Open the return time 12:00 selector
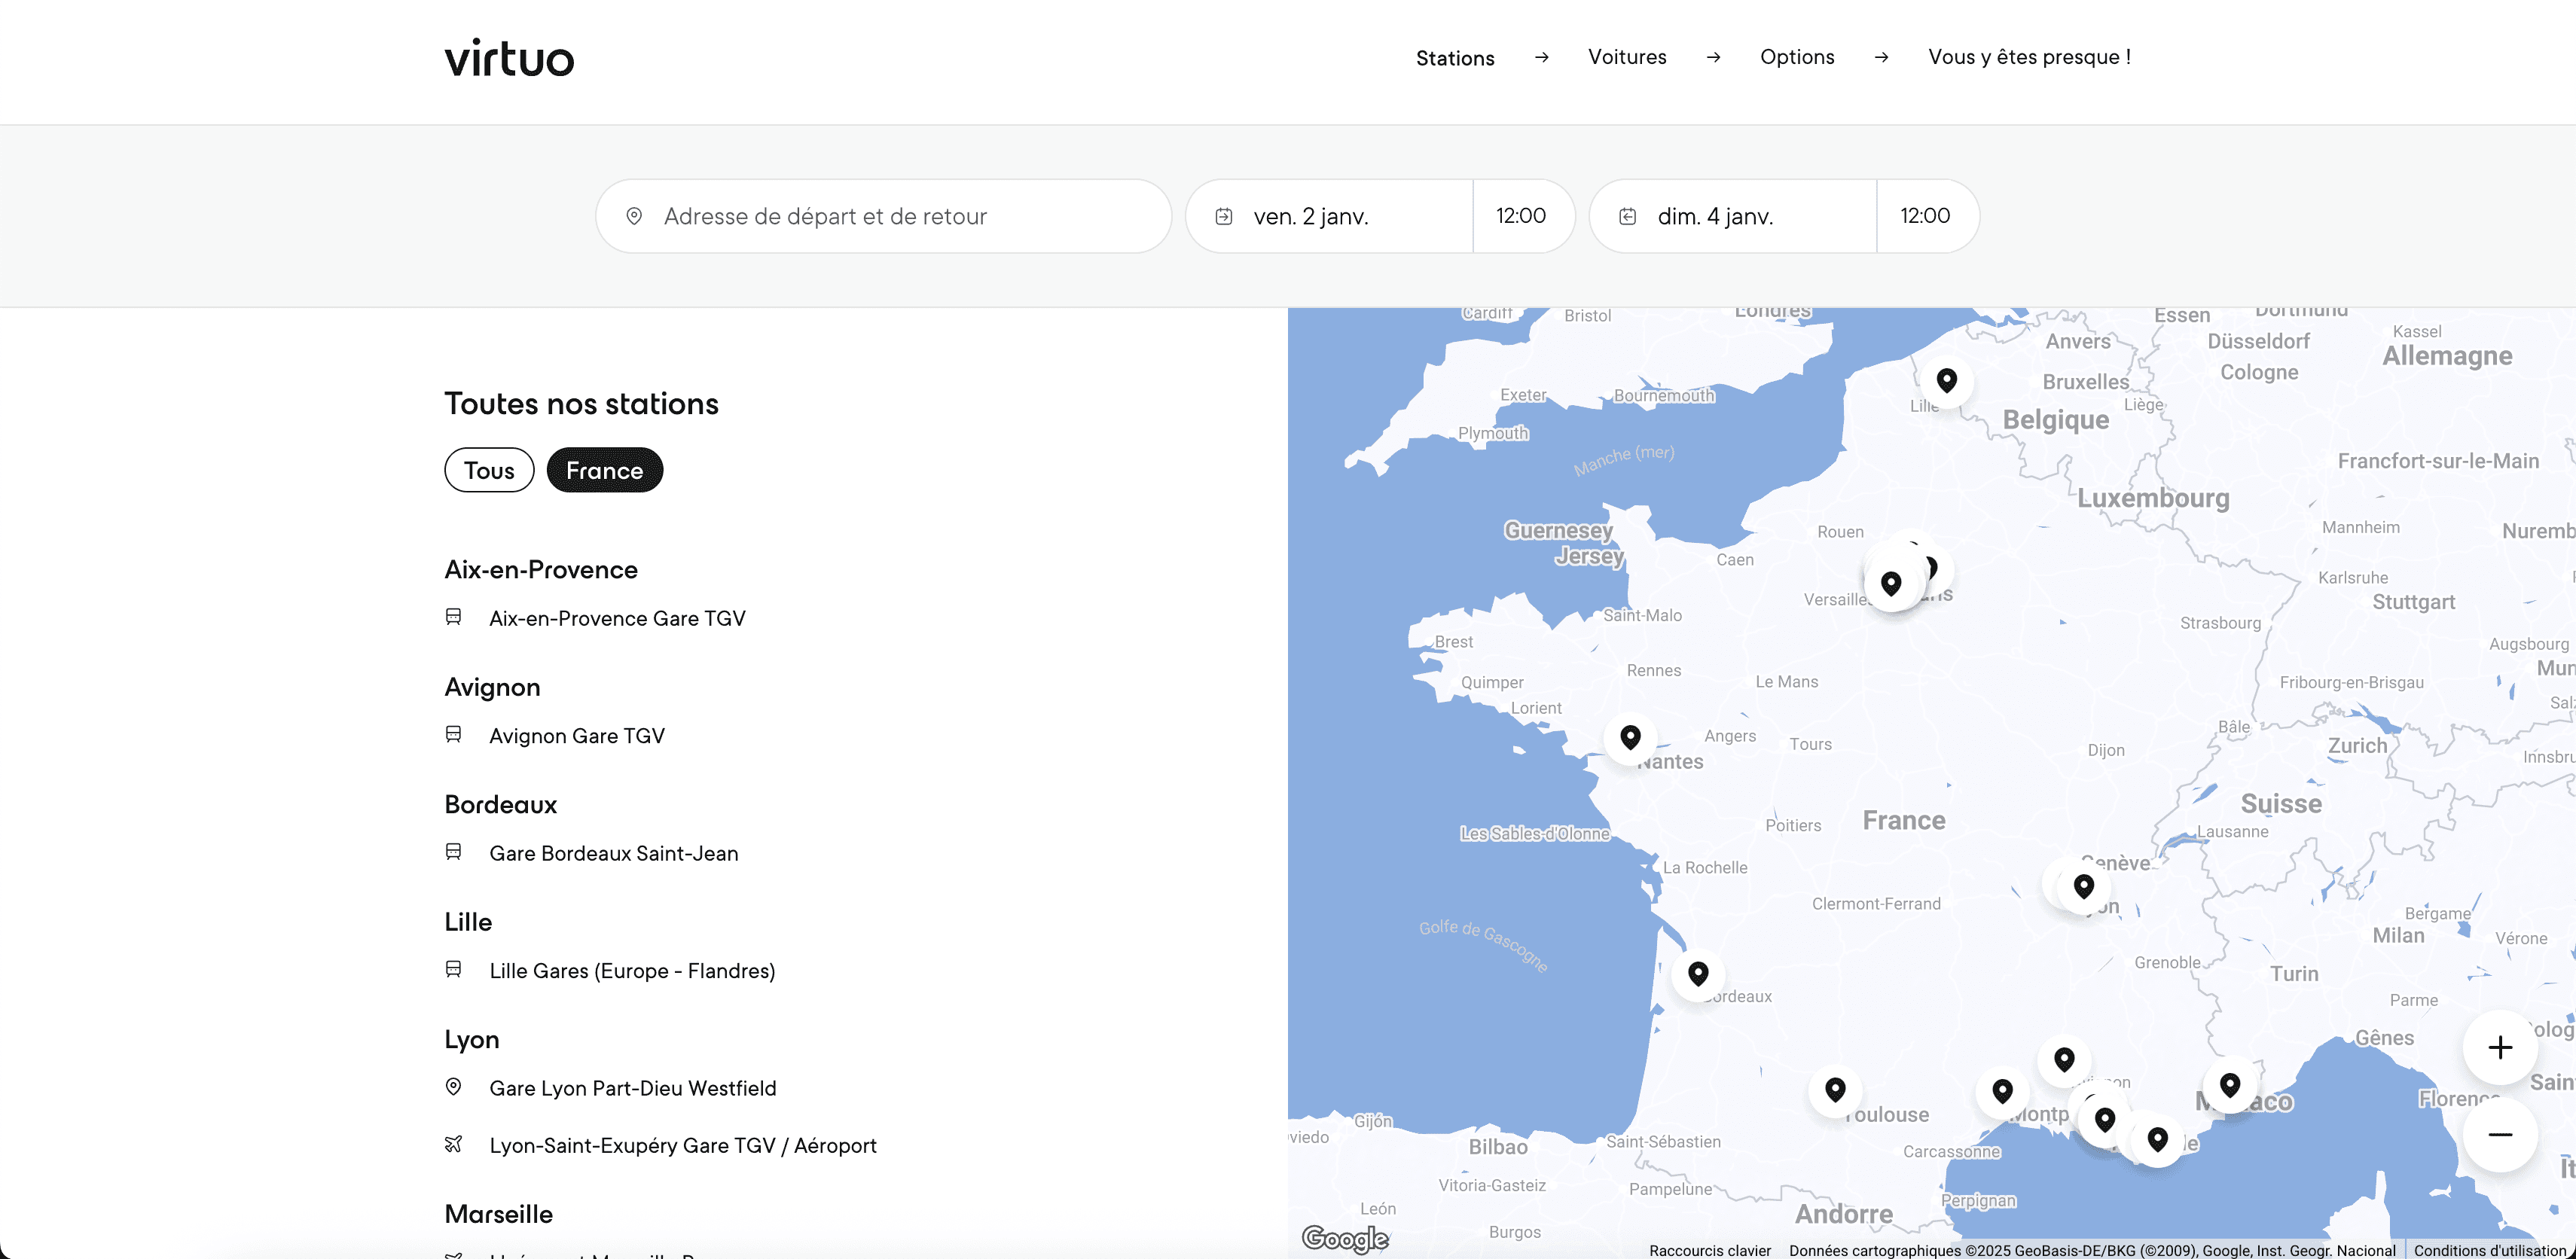Viewport: 2576px width, 1259px height. 1925,216
